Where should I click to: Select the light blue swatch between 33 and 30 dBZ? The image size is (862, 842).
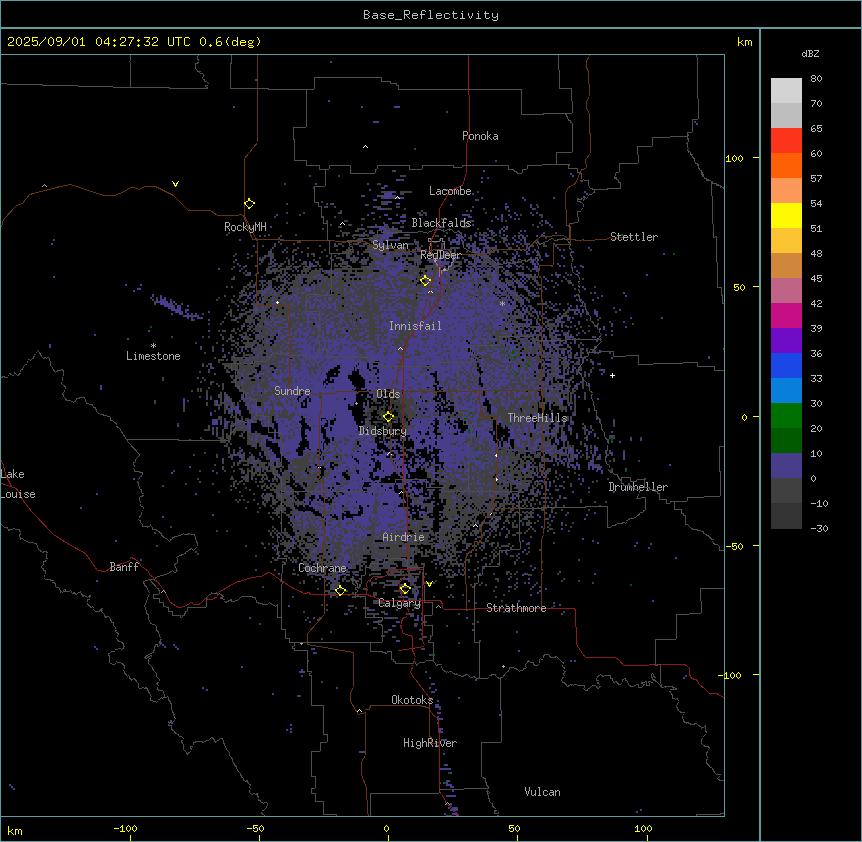pos(786,391)
